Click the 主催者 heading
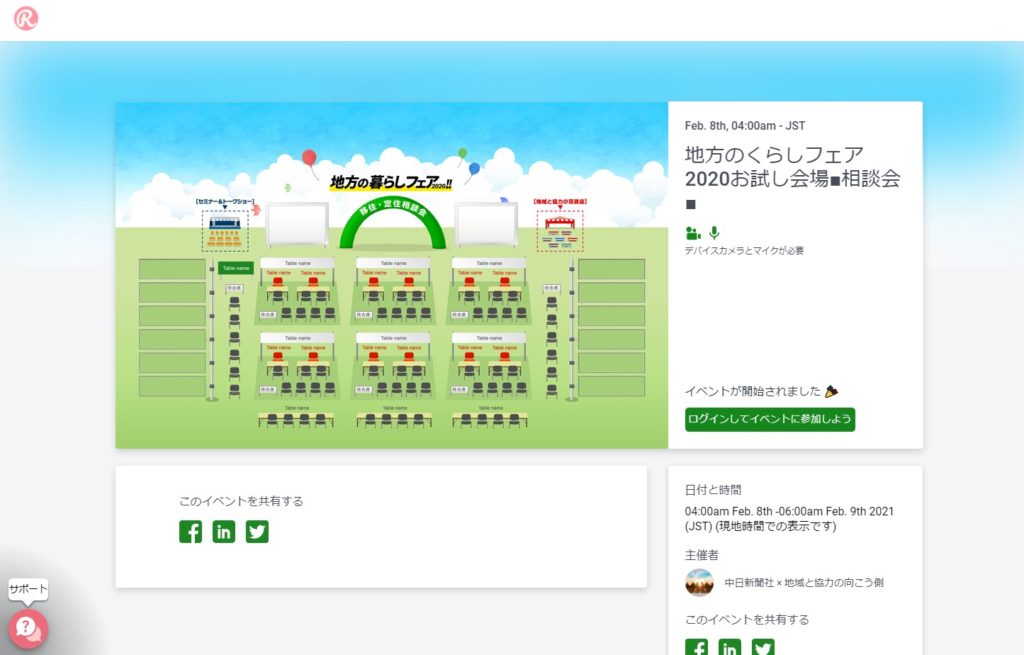The image size is (1024, 655). pyautogui.click(x=701, y=555)
